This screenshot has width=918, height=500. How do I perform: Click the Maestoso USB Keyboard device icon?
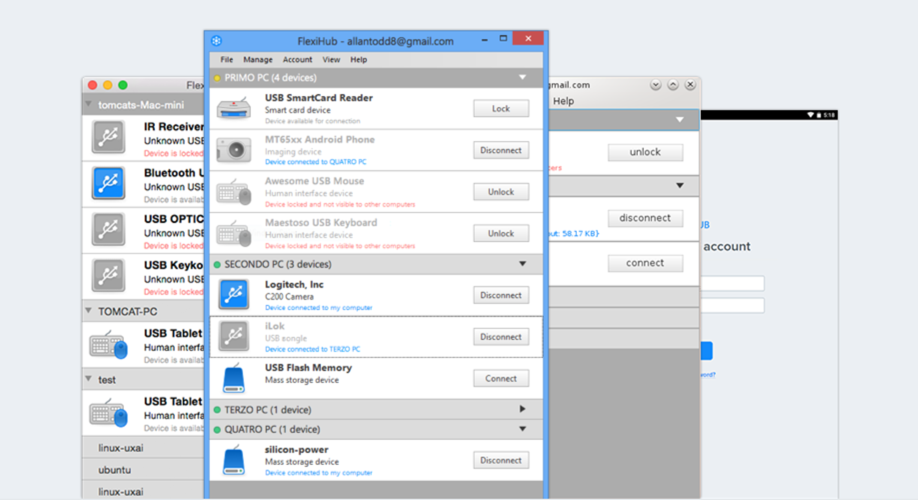[234, 234]
